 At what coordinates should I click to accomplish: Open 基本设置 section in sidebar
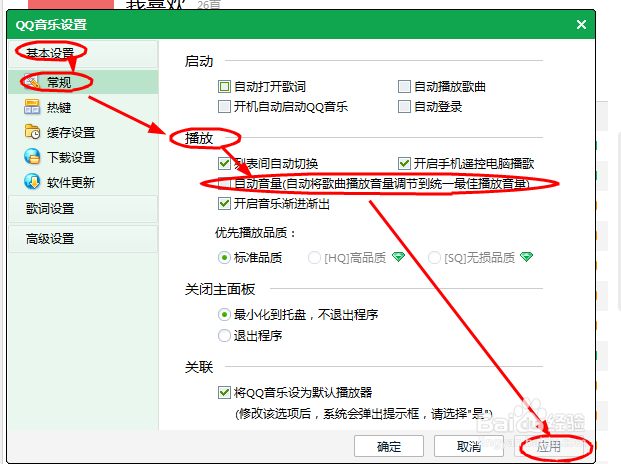[83, 53]
